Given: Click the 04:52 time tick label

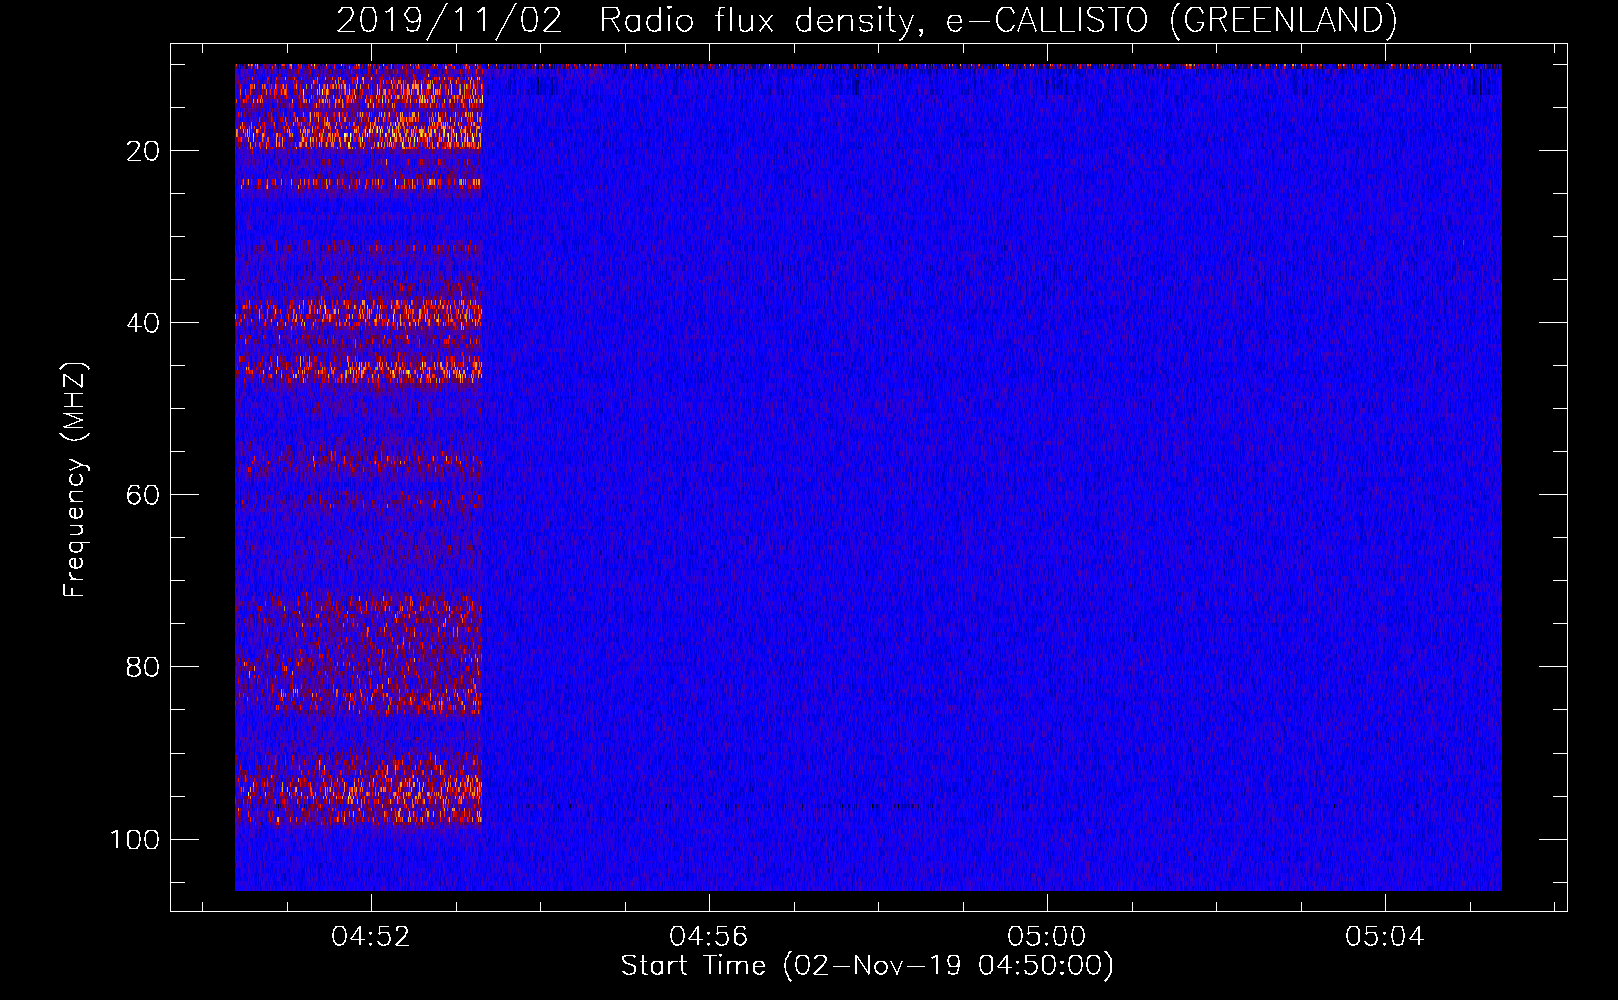Looking at the screenshot, I should (x=371, y=937).
